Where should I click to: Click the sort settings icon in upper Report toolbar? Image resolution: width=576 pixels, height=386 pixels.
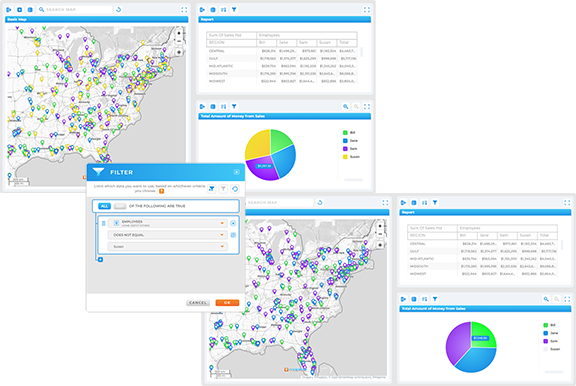click(x=223, y=10)
